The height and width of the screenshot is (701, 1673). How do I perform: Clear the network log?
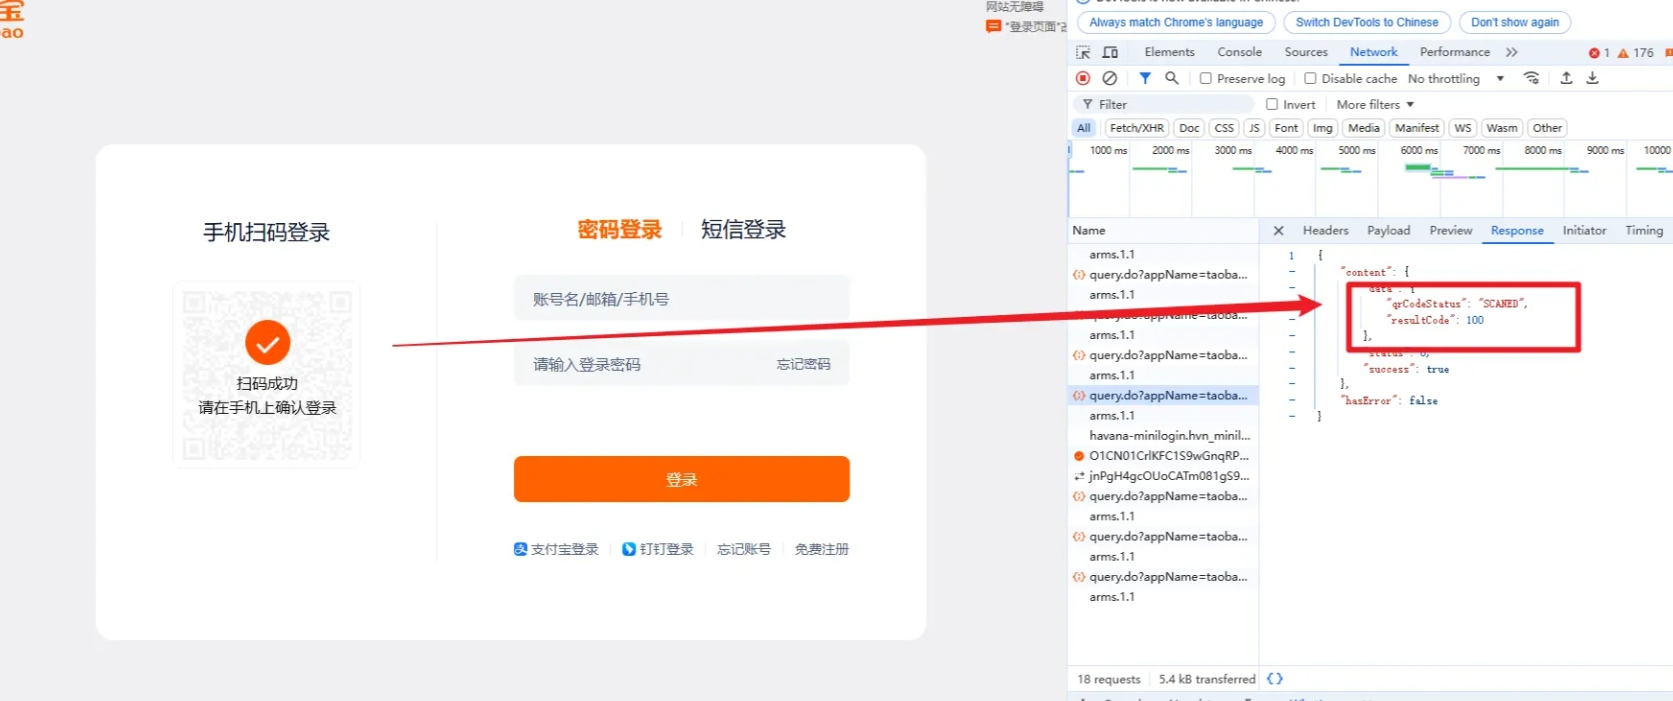[1110, 78]
